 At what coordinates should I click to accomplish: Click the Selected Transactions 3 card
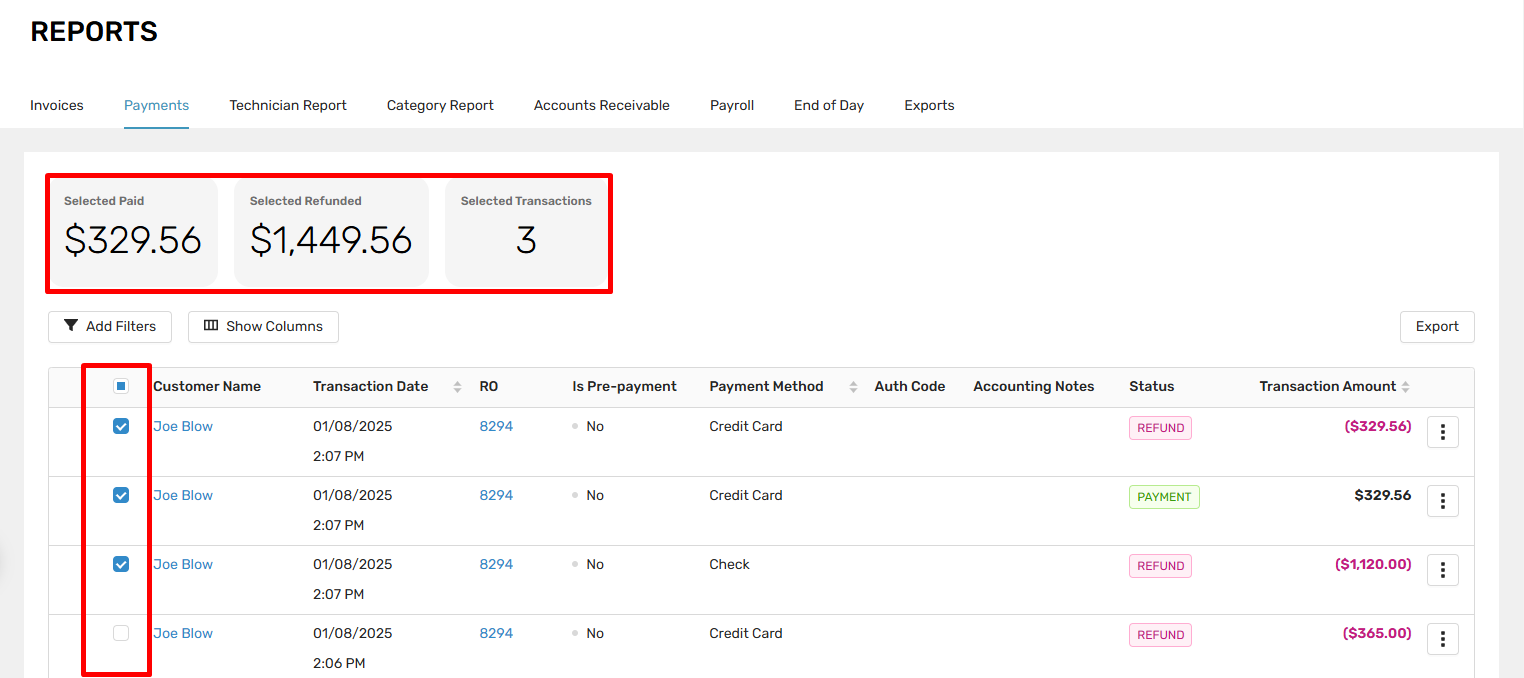pos(526,232)
